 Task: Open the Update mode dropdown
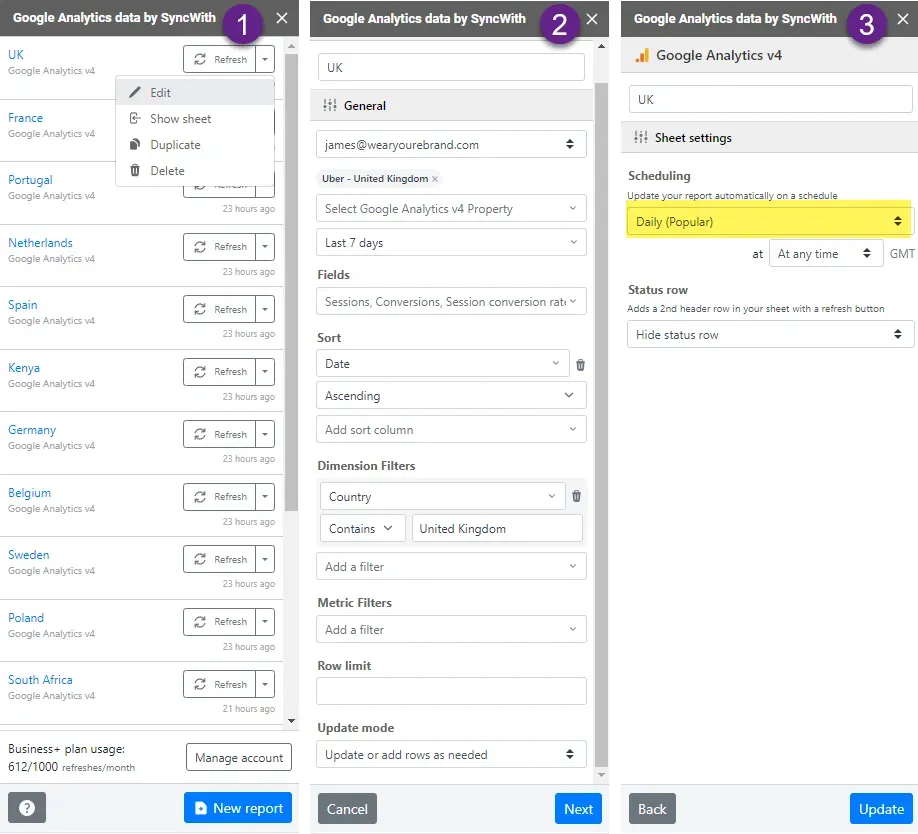[451, 754]
